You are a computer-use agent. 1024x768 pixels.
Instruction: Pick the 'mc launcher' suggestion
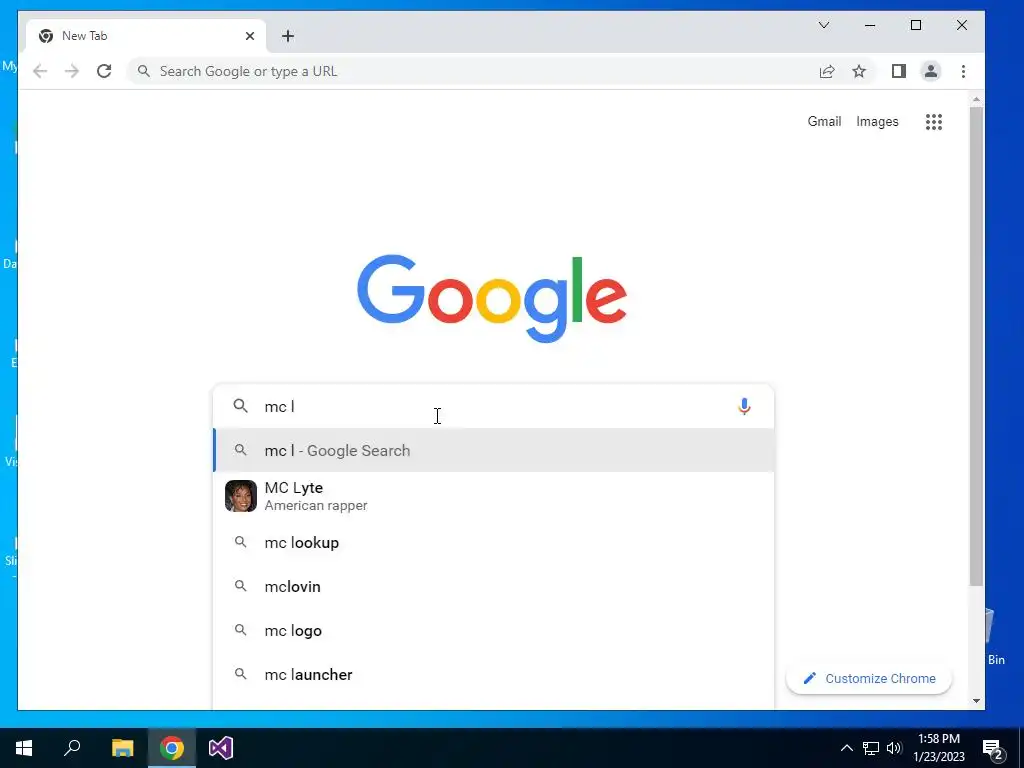[x=494, y=675]
